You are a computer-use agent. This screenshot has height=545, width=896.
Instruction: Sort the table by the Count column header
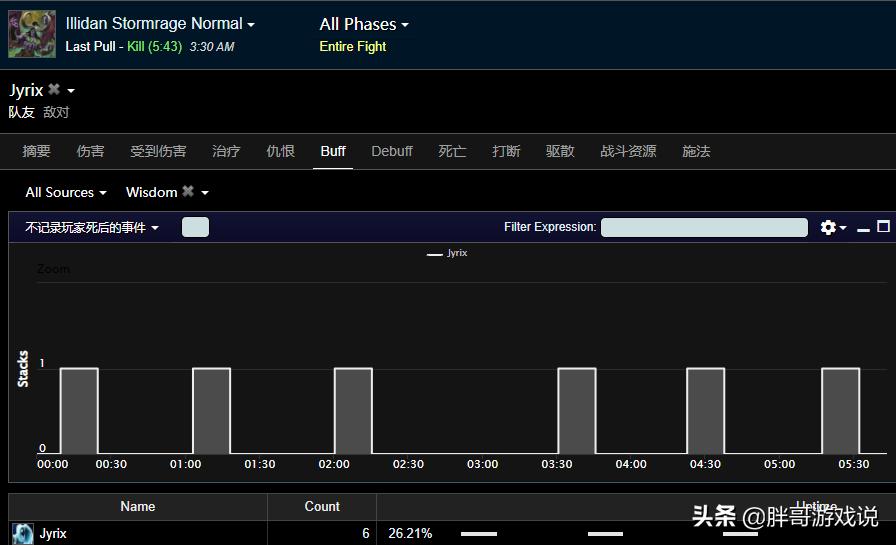(321, 506)
